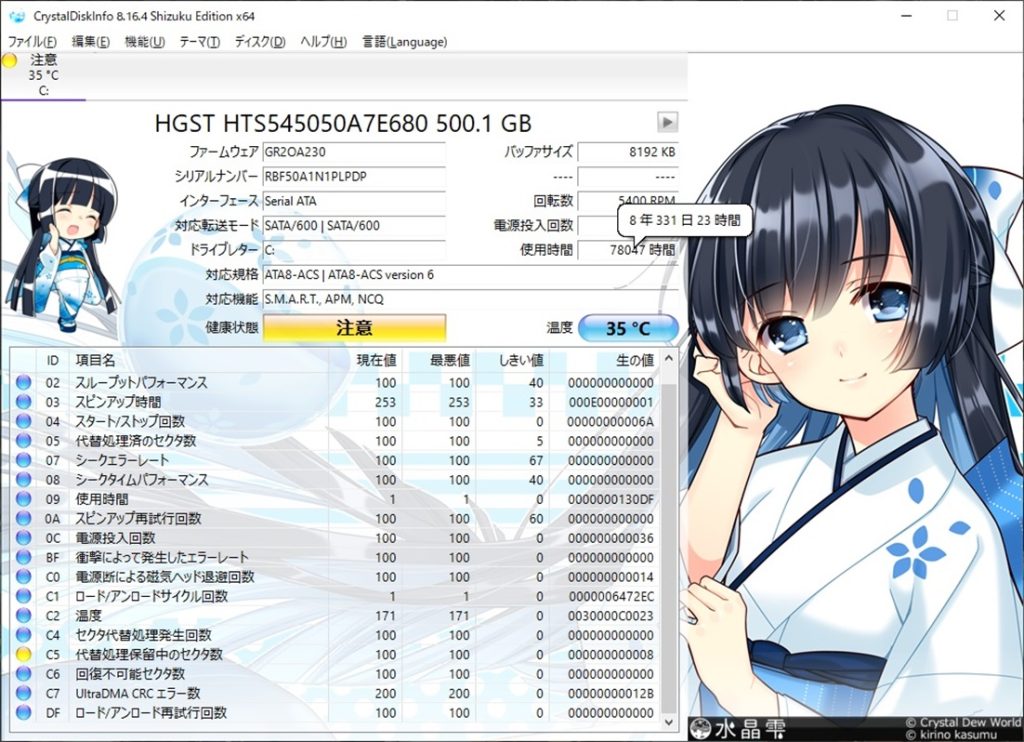This screenshot has height=742, width=1024.
Task: Click the serial number field RBF50A1N1PLPDP
Action: click(x=353, y=176)
